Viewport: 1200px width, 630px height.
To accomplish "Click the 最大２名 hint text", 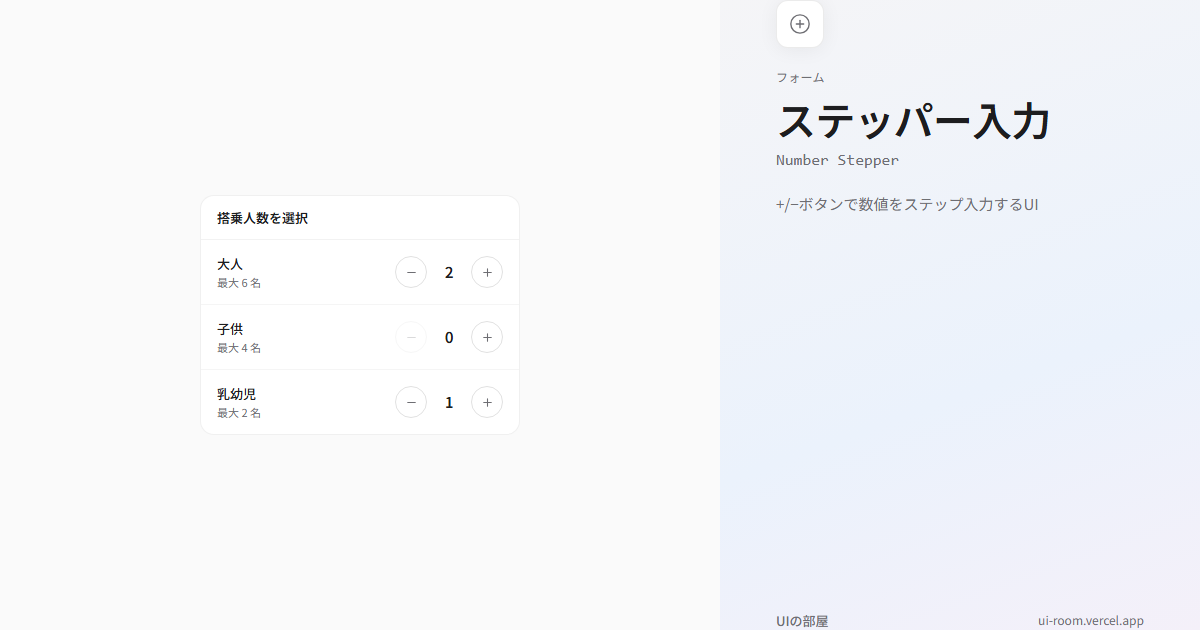I will [x=239, y=413].
